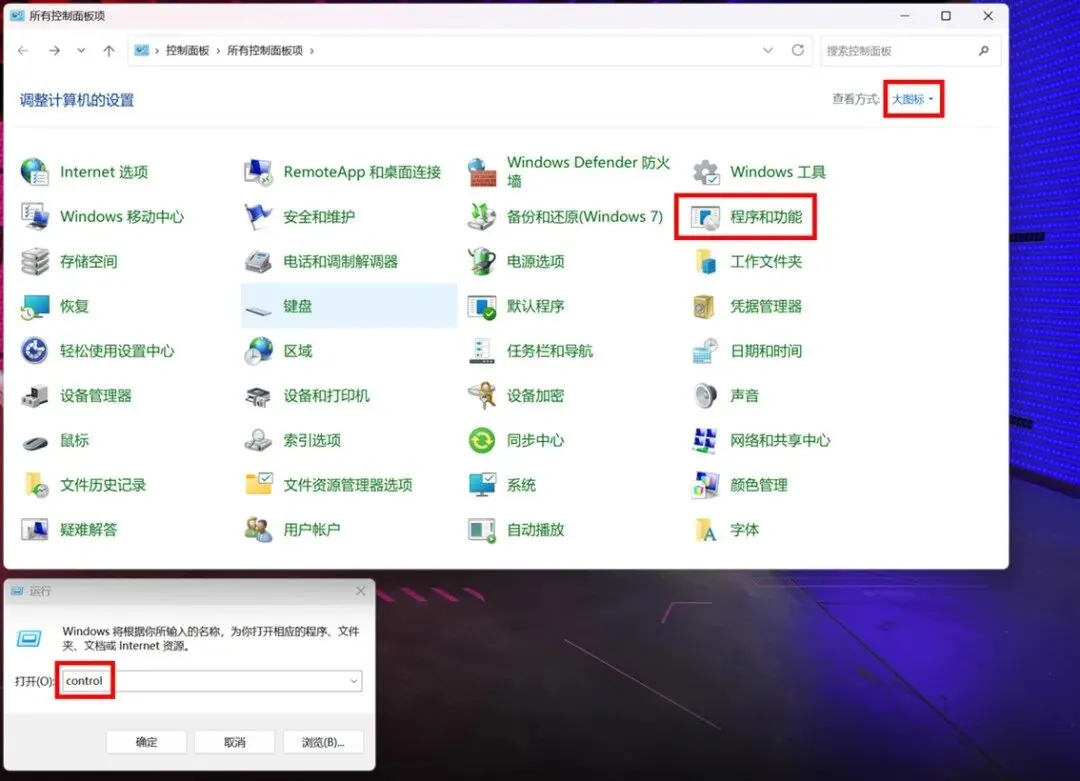Close the 运行 dialog

360,591
